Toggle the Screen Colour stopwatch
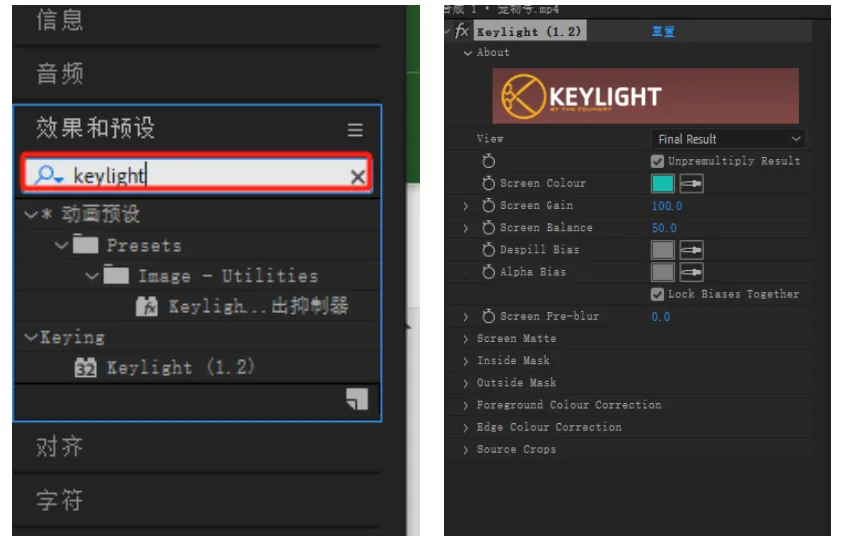Viewport: 842px width, 548px height. tap(488, 184)
